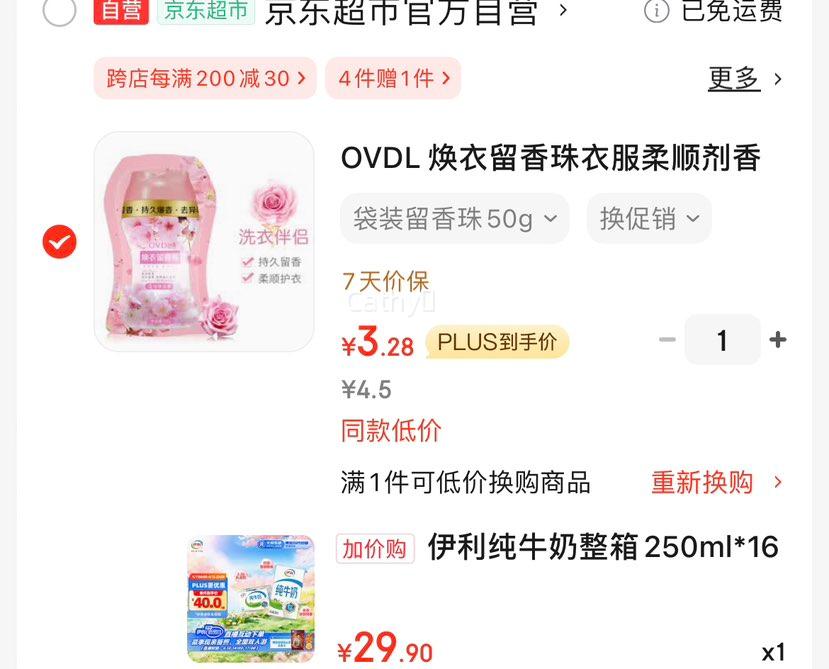This screenshot has height=669, width=829.
Task: Tap 更多 to see more promotions
Action: pos(733,79)
